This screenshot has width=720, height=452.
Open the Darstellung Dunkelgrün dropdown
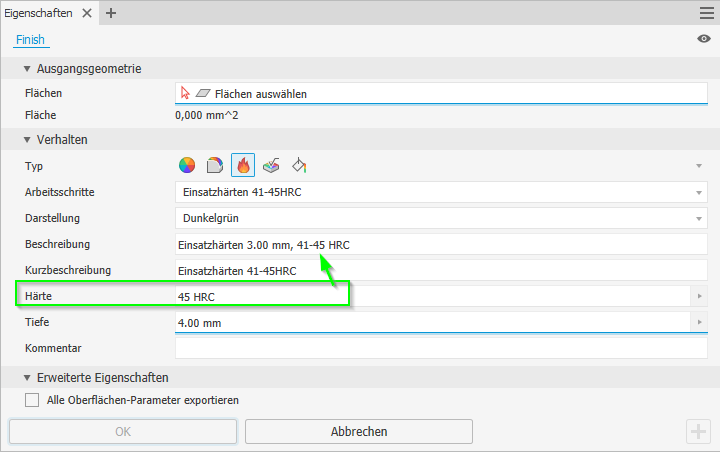pos(441,218)
